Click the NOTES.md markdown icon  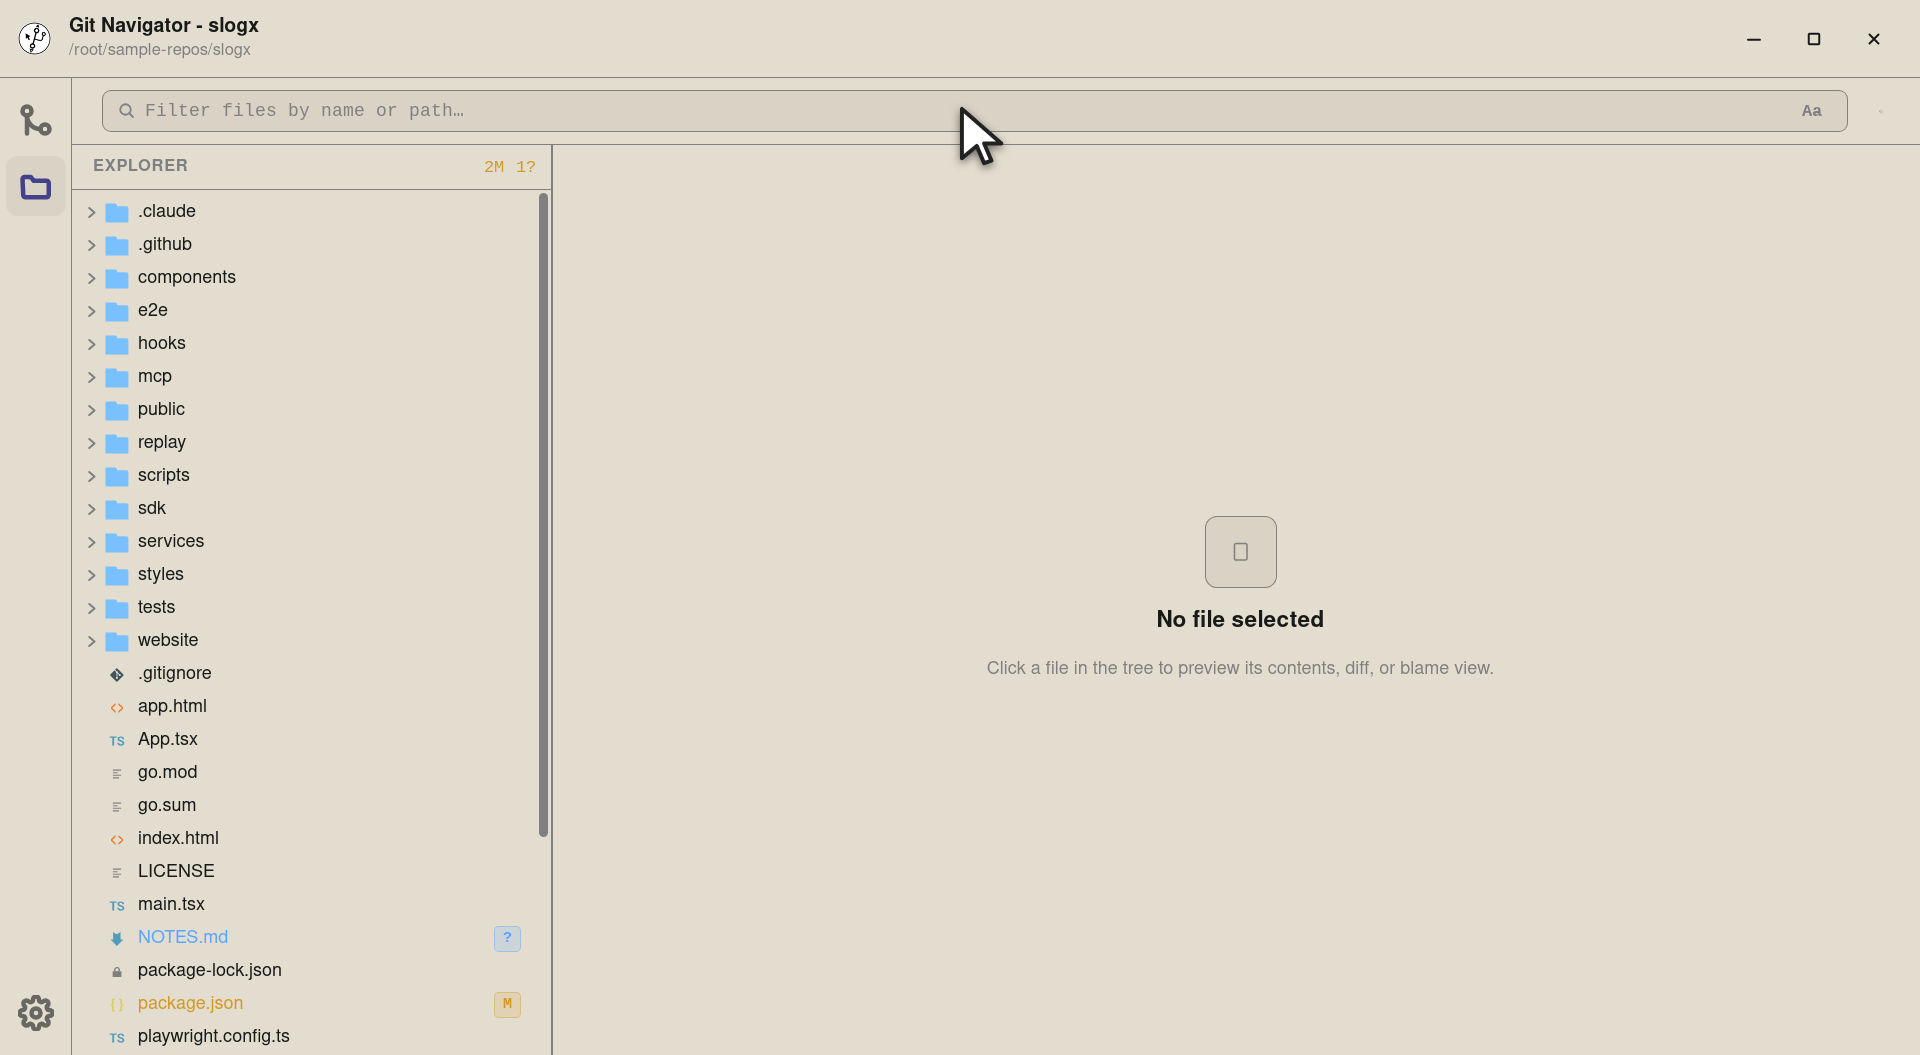click(117, 938)
